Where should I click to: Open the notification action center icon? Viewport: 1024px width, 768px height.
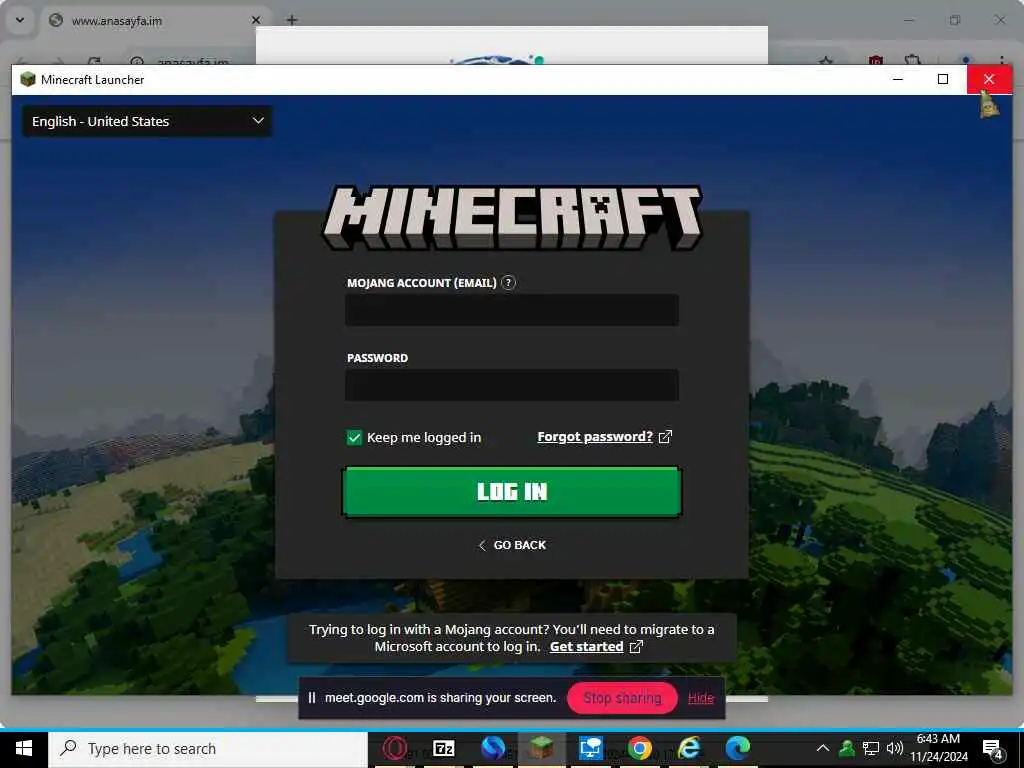click(993, 749)
